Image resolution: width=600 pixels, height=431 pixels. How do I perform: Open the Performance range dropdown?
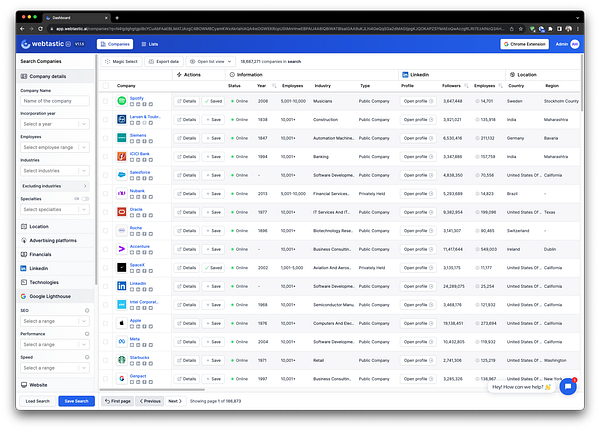tap(55, 344)
